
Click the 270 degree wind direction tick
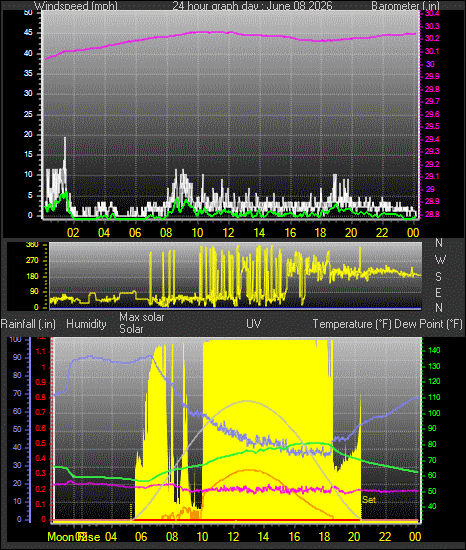tap(32, 261)
